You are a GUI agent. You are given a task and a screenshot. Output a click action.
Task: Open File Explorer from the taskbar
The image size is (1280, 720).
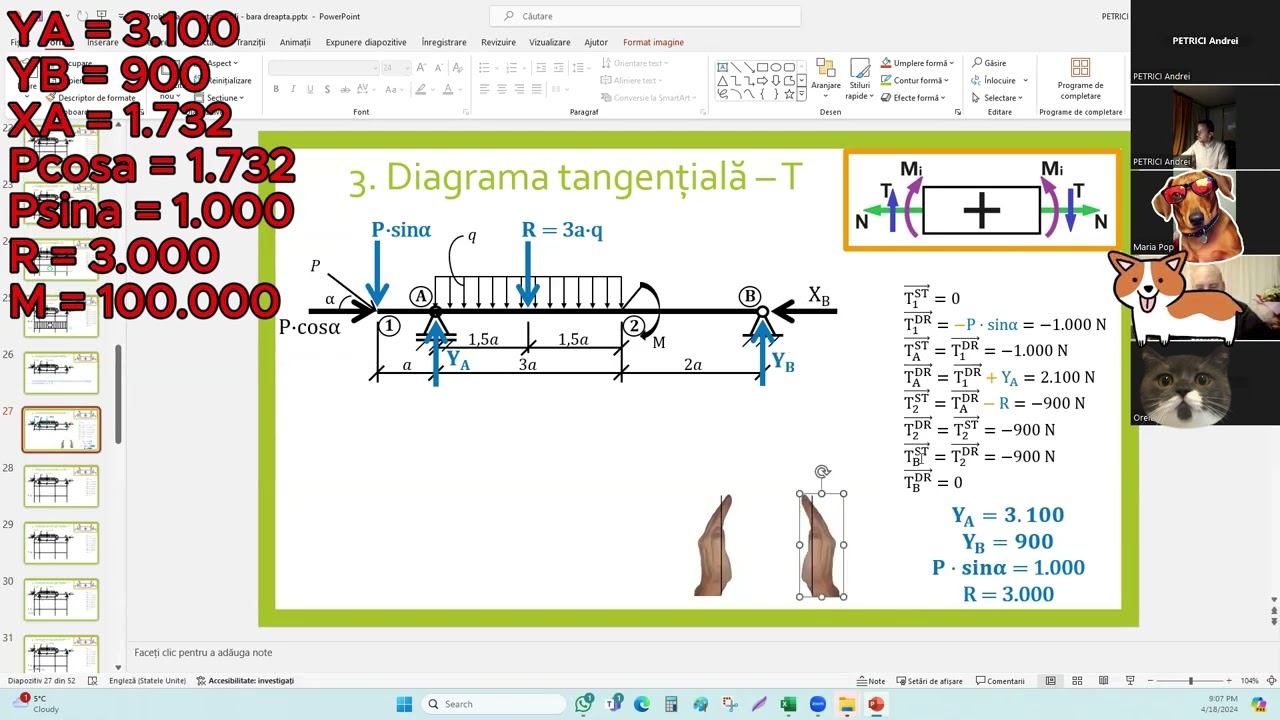click(847, 704)
